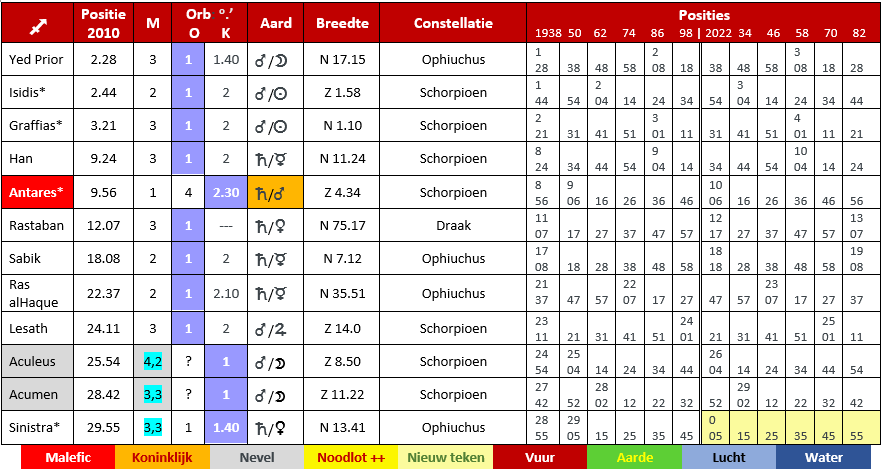Click the cyan 3,3 magnitude cell for Acumen

[152, 395]
